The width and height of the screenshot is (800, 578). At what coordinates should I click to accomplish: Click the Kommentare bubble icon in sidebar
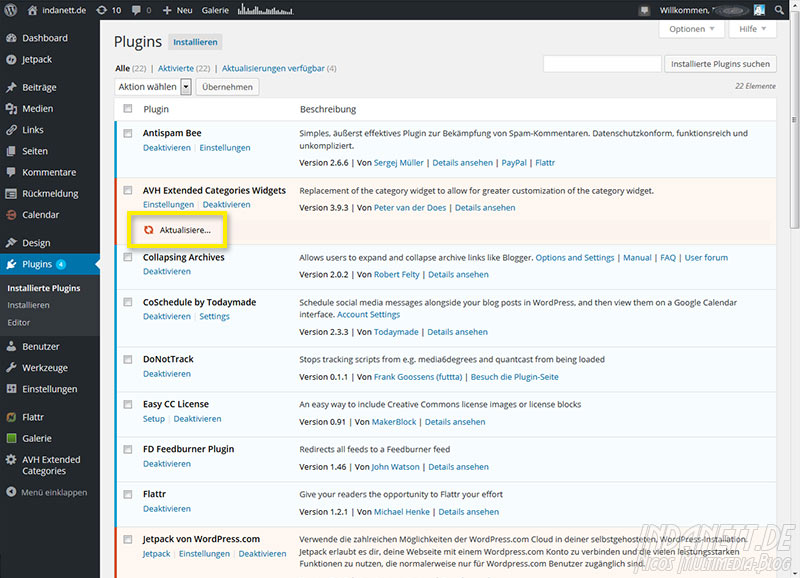[11, 172]
